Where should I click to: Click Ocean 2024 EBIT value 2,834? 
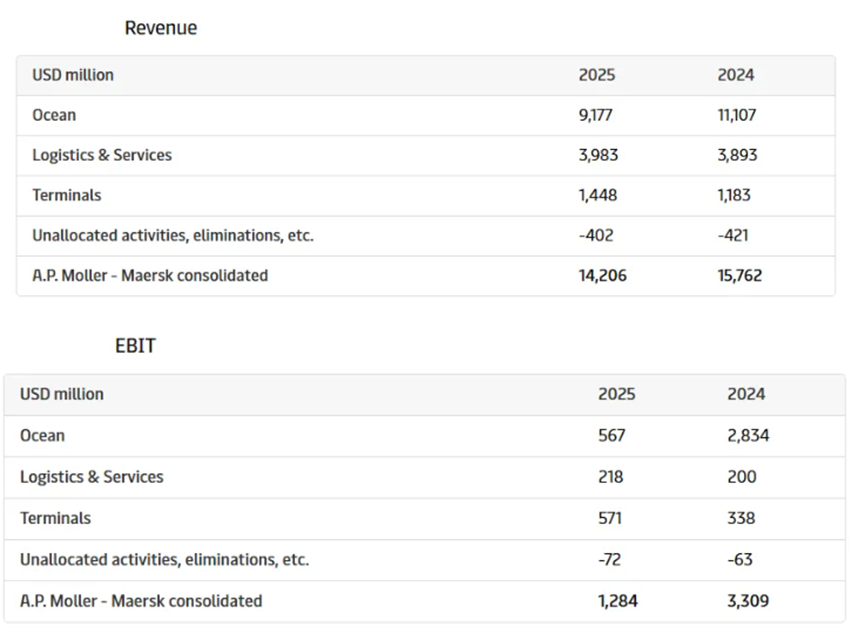[x=748, y=435]
